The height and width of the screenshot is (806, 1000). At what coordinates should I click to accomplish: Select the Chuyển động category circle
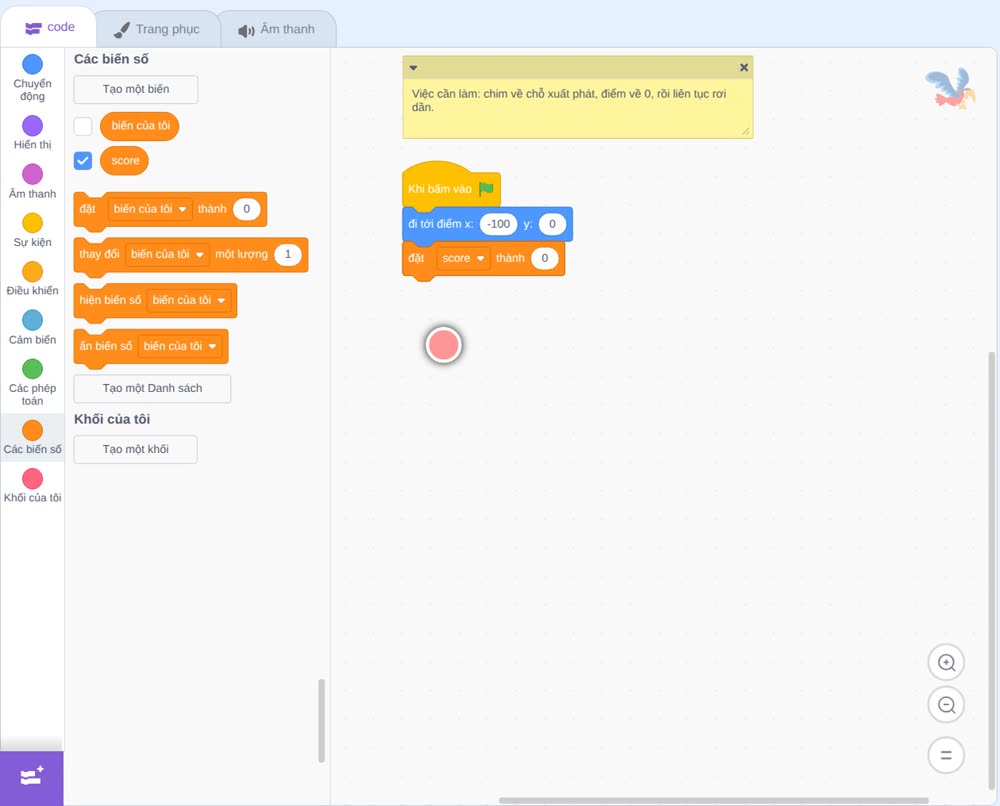pyautogui.click(x=33, y=64)
